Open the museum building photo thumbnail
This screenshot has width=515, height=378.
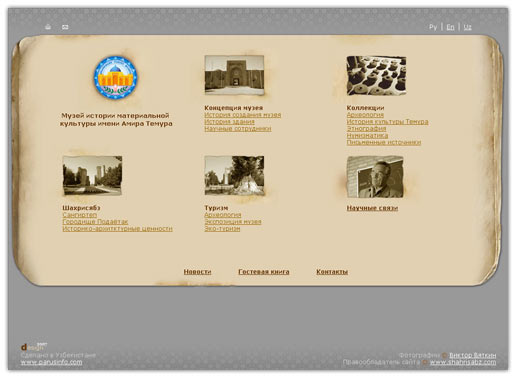[x=234, y=75]
